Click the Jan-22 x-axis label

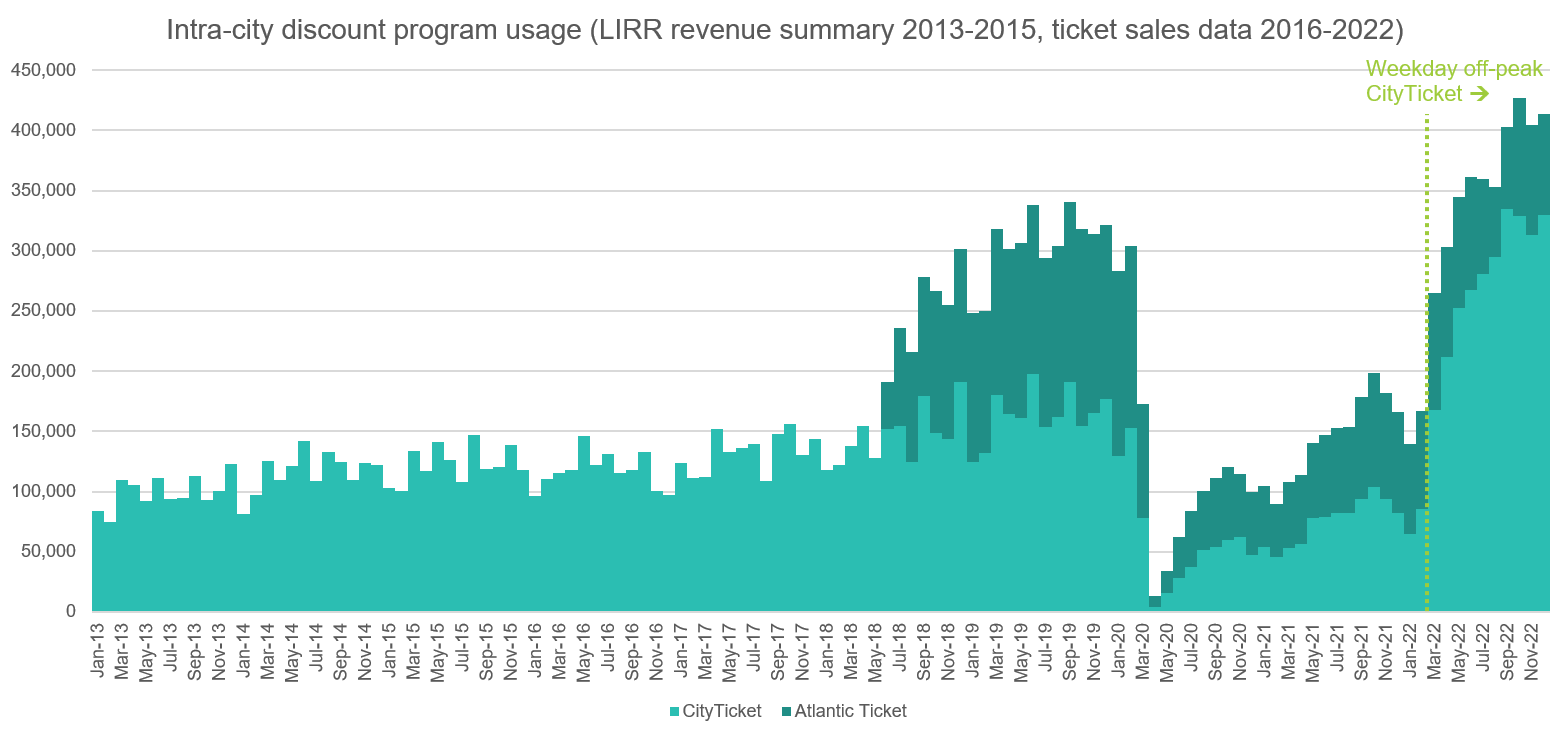coord(1410,651)
